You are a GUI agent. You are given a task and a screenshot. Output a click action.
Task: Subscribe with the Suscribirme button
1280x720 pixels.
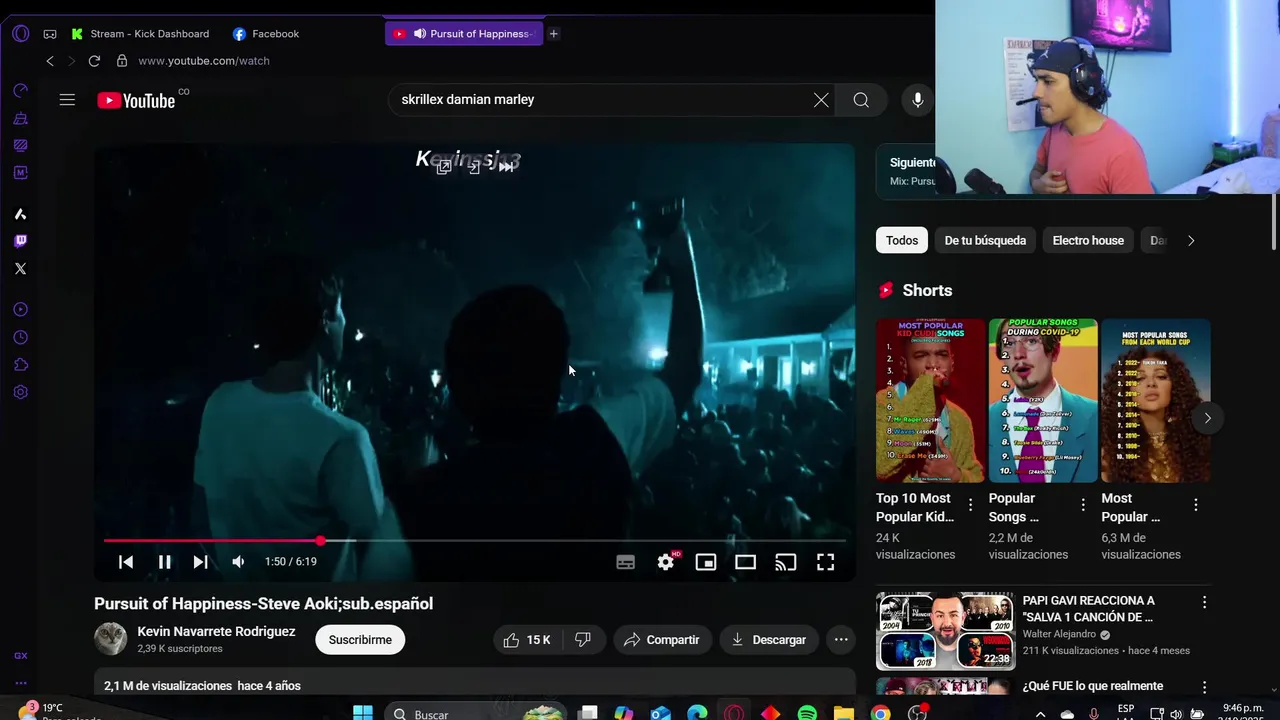pos(360,640)
